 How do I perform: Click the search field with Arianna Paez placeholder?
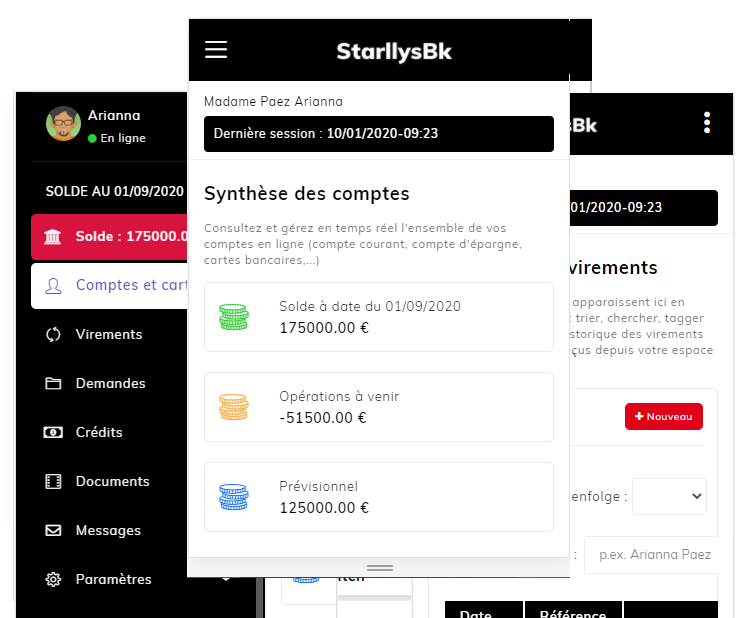click(650, 555)
